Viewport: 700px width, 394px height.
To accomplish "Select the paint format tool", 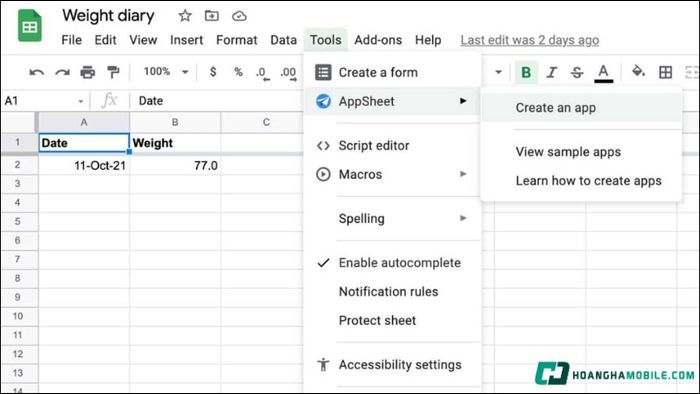I will [x=113, y=72].
